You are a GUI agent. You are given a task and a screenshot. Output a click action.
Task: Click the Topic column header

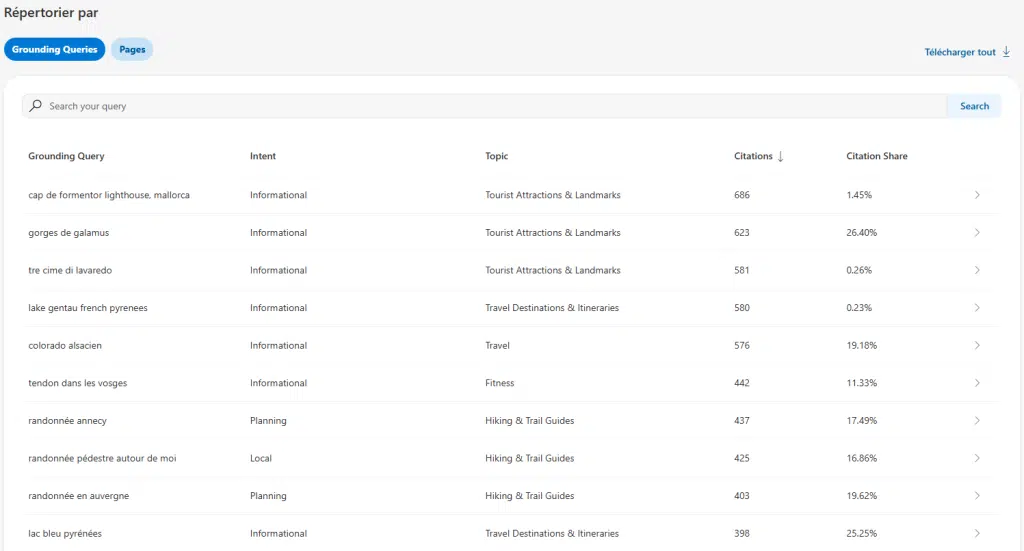tap(496, 156)
